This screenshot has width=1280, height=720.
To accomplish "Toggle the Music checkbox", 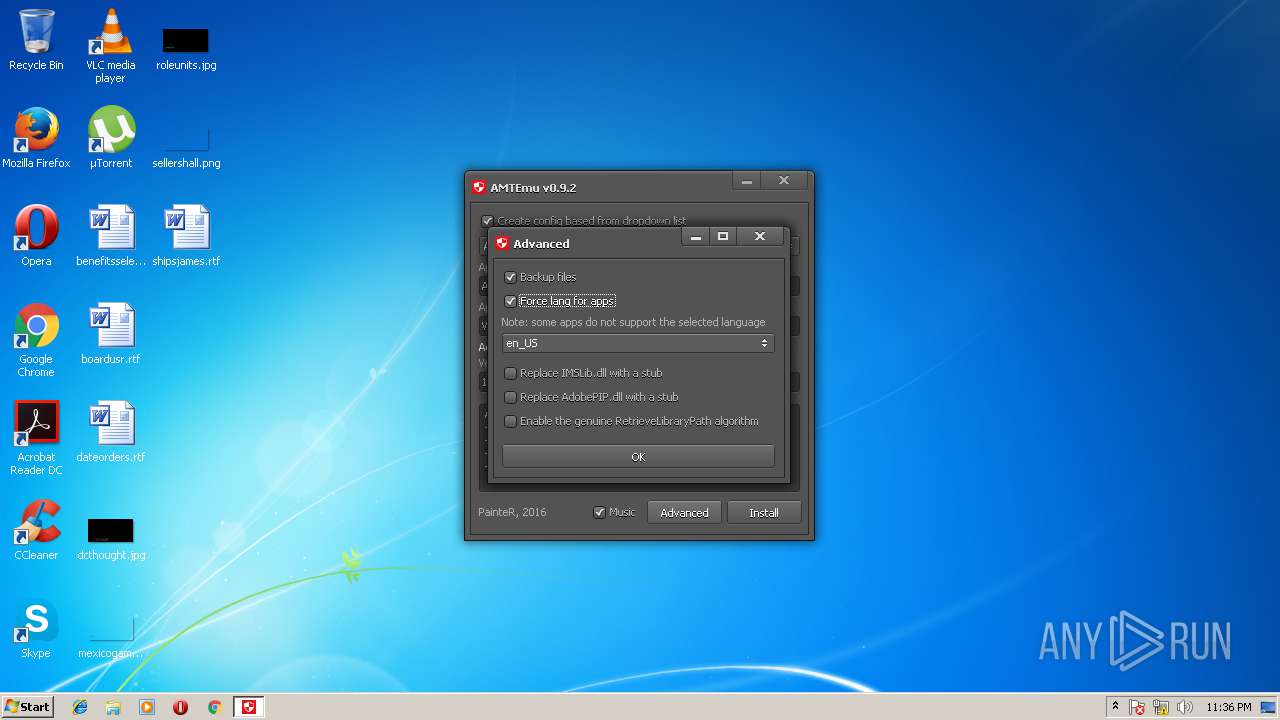I will (x=599, y=512).
